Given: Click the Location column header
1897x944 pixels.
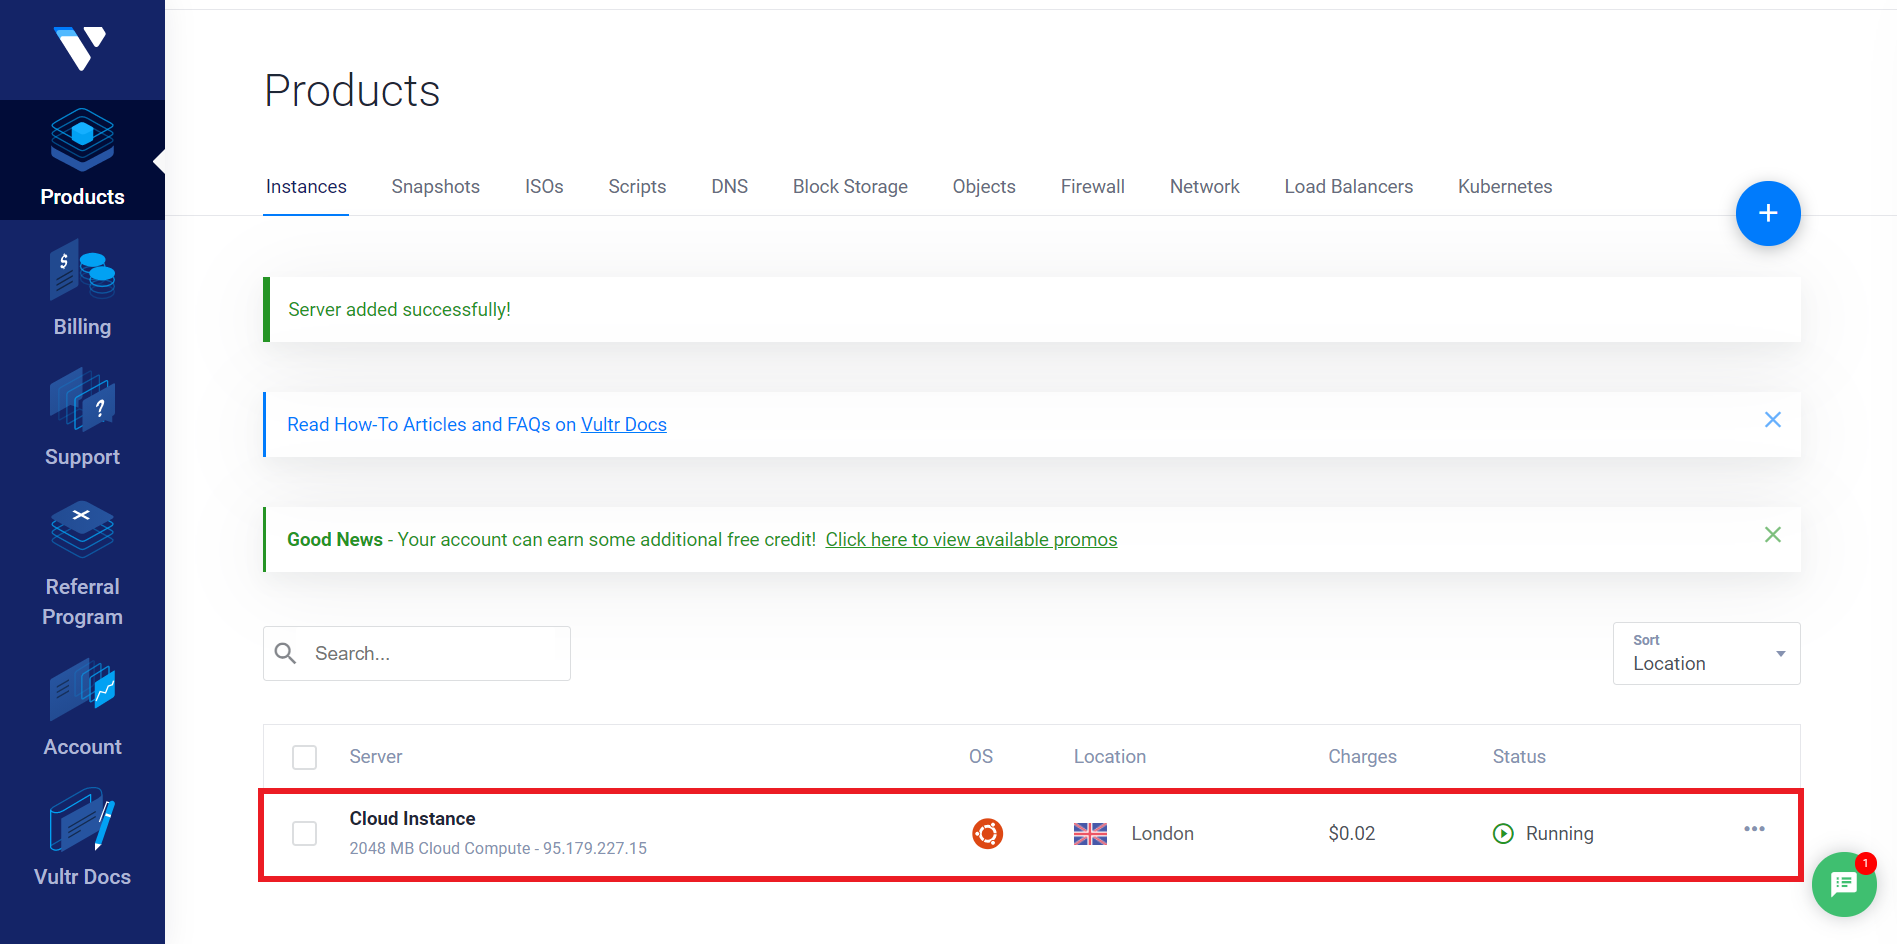Looking at the screenshot, I should point(1109,757).
